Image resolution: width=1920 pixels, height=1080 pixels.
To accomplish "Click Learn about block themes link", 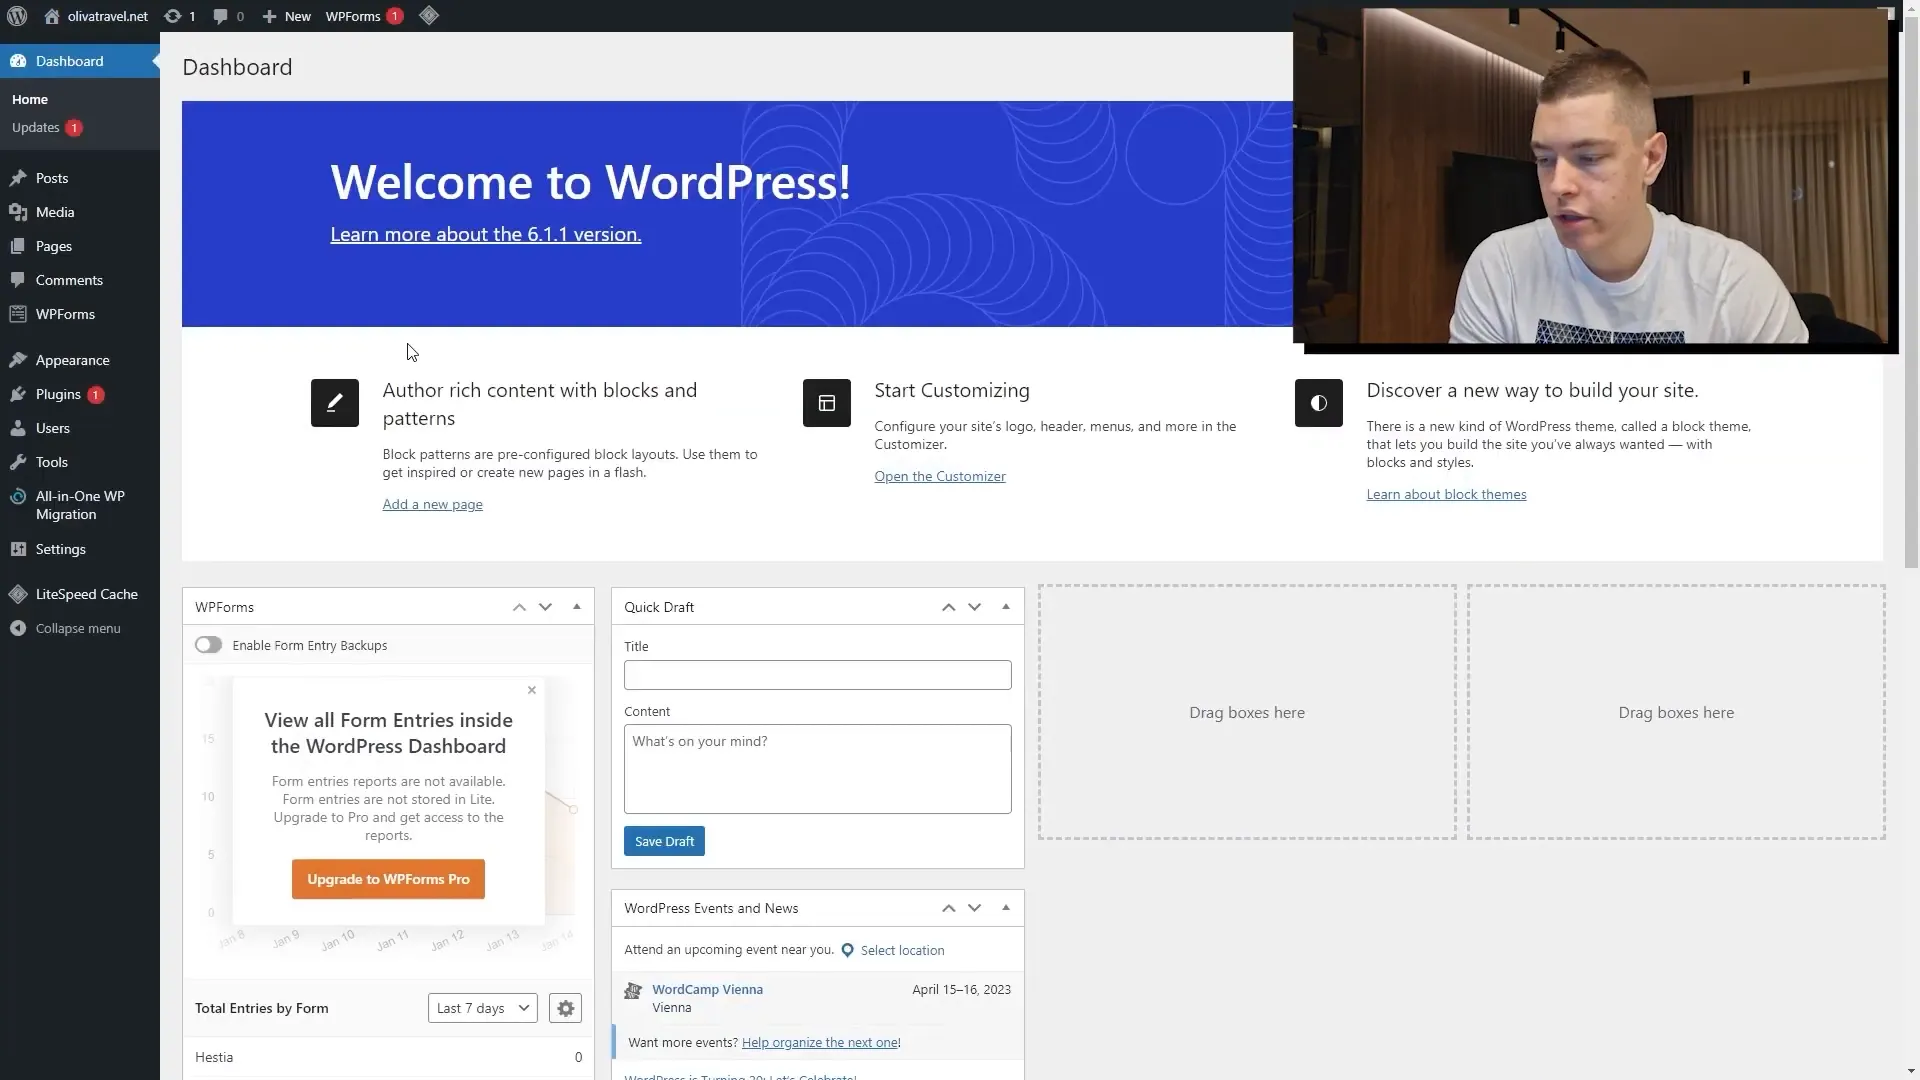I will 1446,494.
